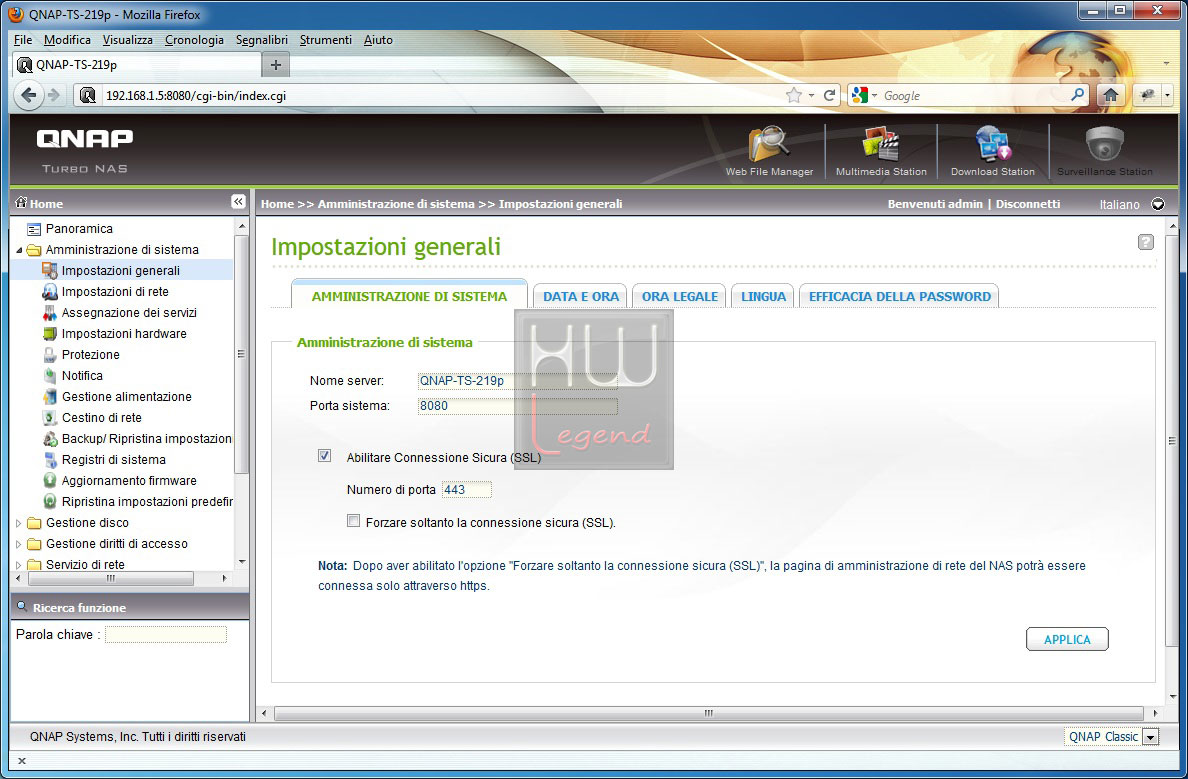
Task: Switch to Ora Legale tab
Action: point(680,296)
